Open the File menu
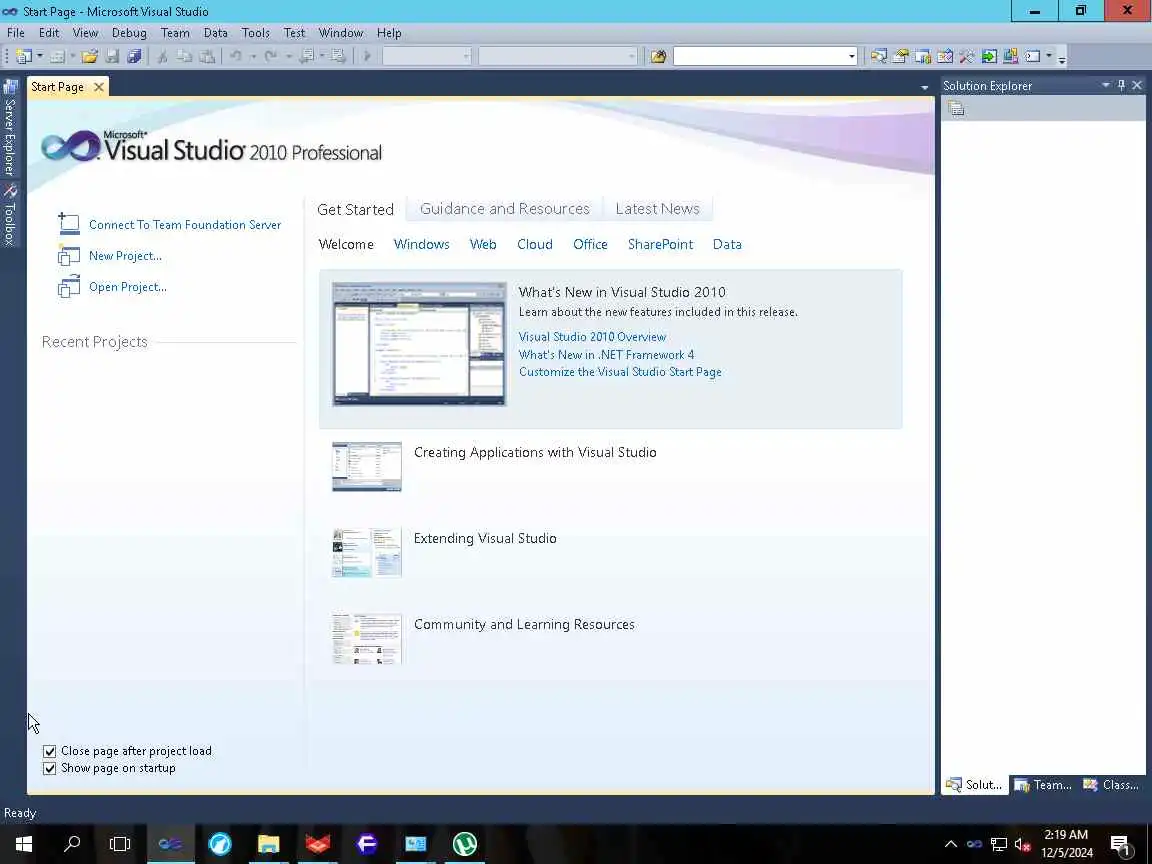This screenshot has height=864, width=1152. [x=15, y=32]
